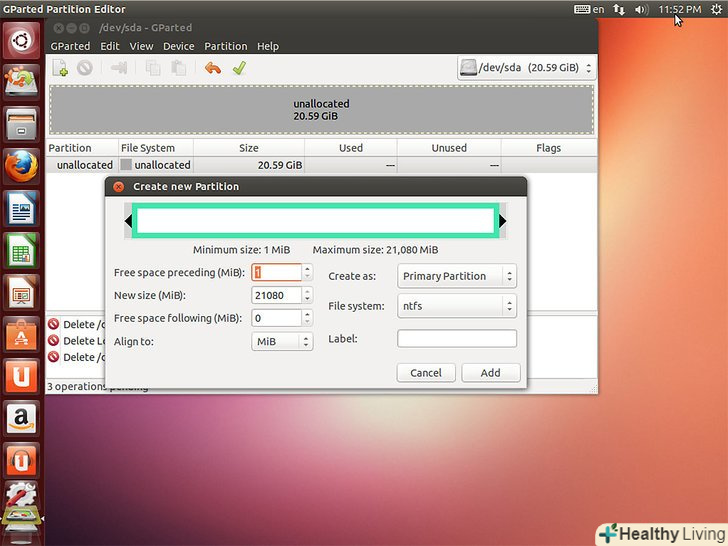Open the Partition menu
The width and height of the screenshot is (728, 546).
click(226, 46)
